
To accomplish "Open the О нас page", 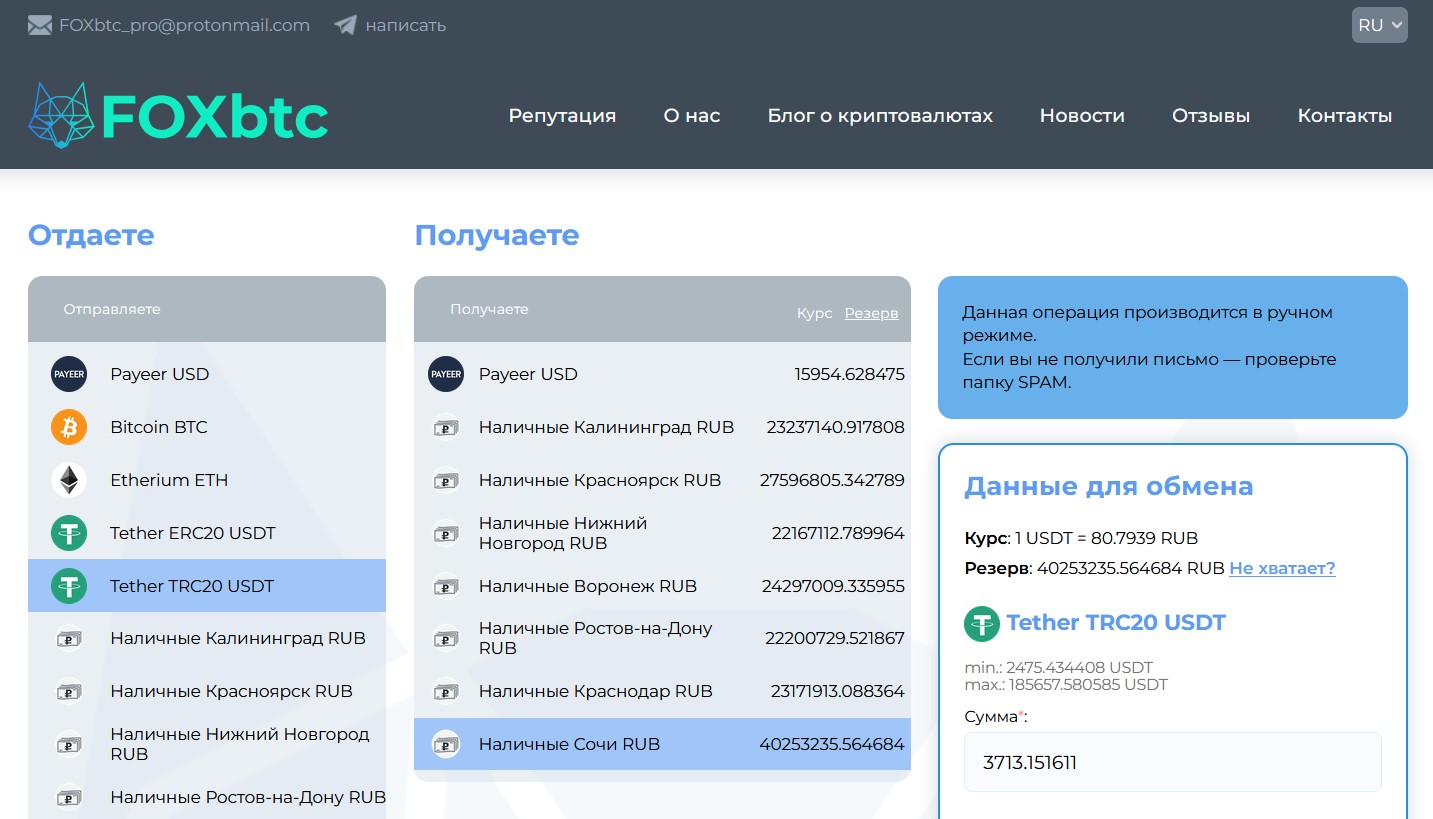I will coord(692,116).
